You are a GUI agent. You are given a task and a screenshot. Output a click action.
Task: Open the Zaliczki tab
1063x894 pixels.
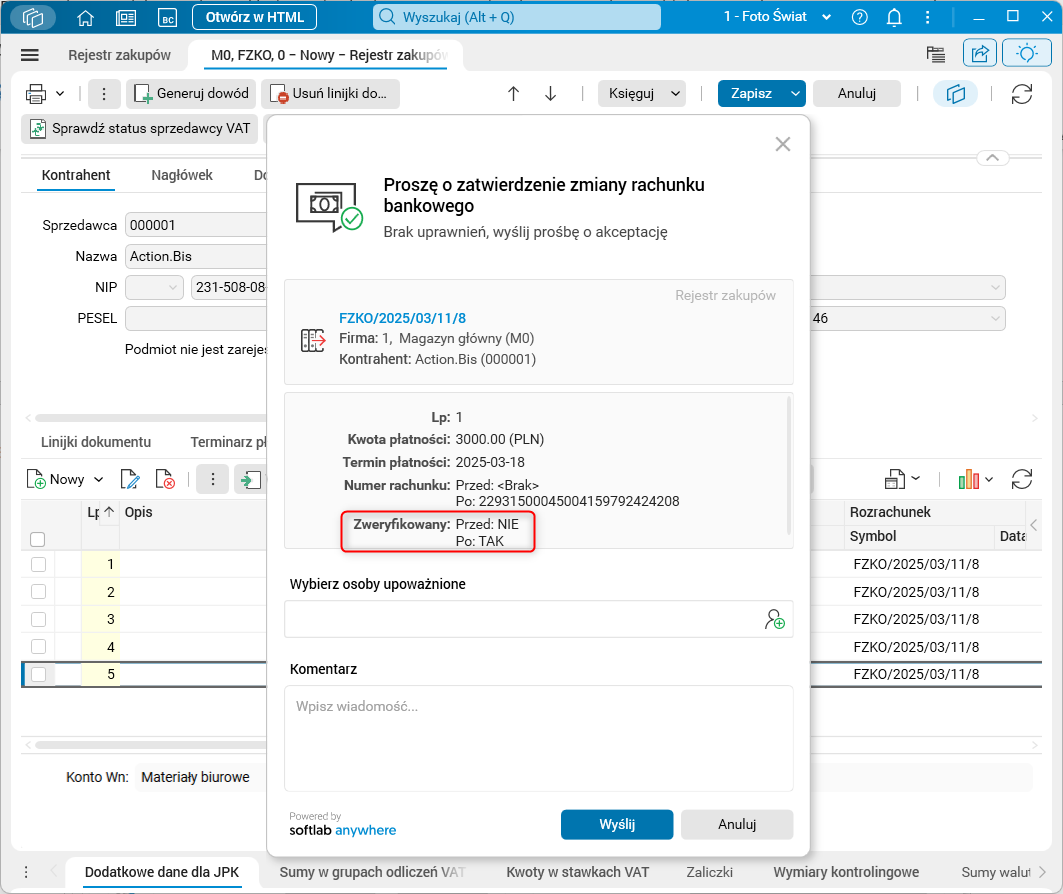709,872
